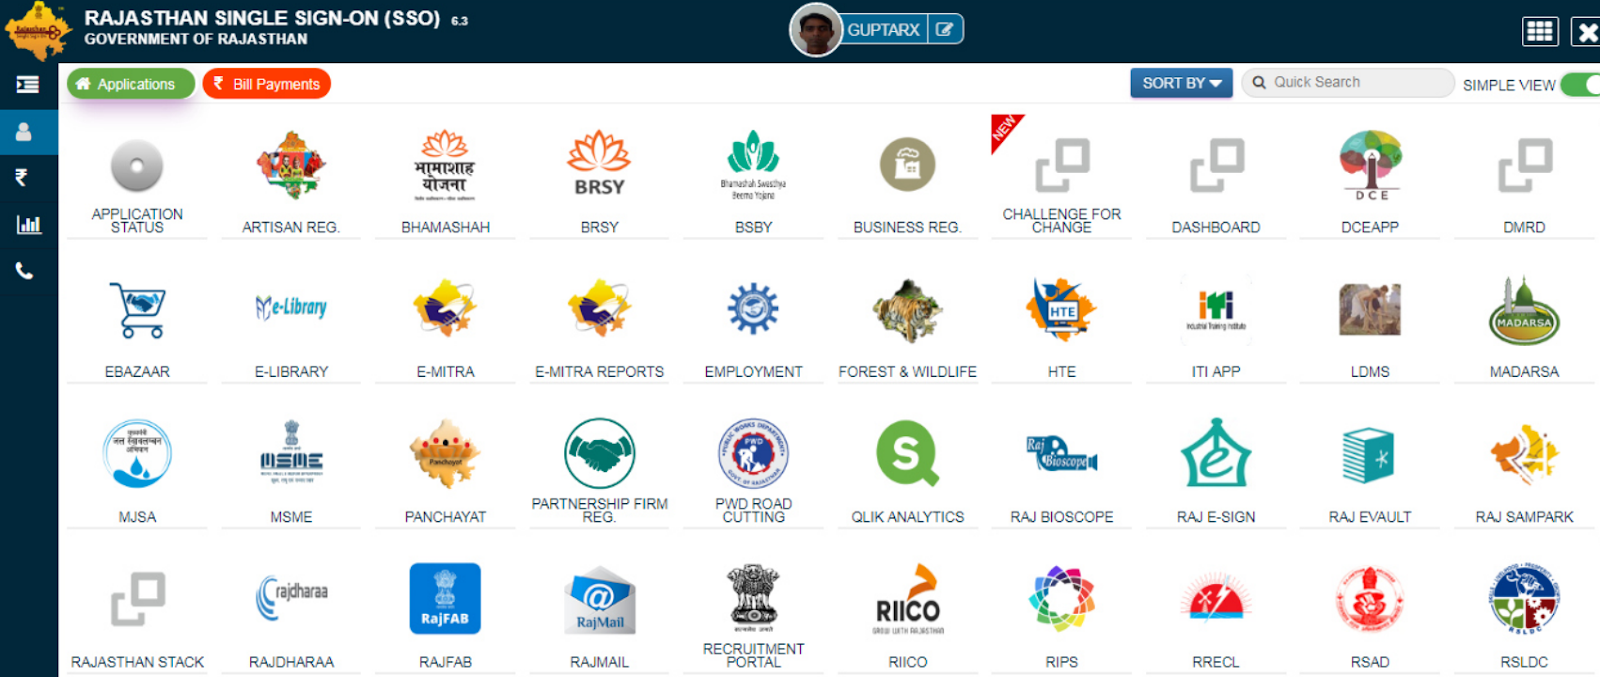This screenshot has width=1600, height=677.
Task: Open the RajFAB app icon
Action: coord(445,599)
